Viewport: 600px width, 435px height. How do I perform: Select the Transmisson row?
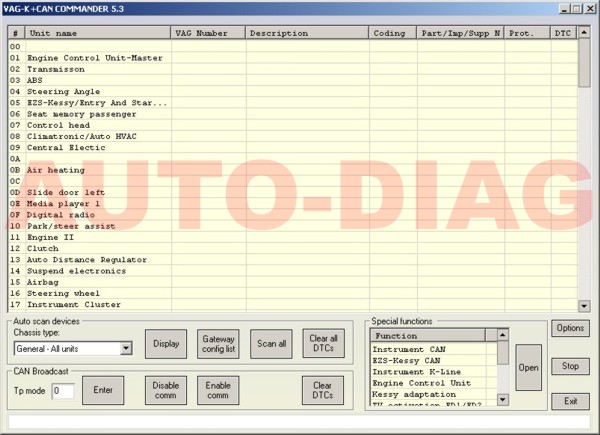click(x=293, y=69)
